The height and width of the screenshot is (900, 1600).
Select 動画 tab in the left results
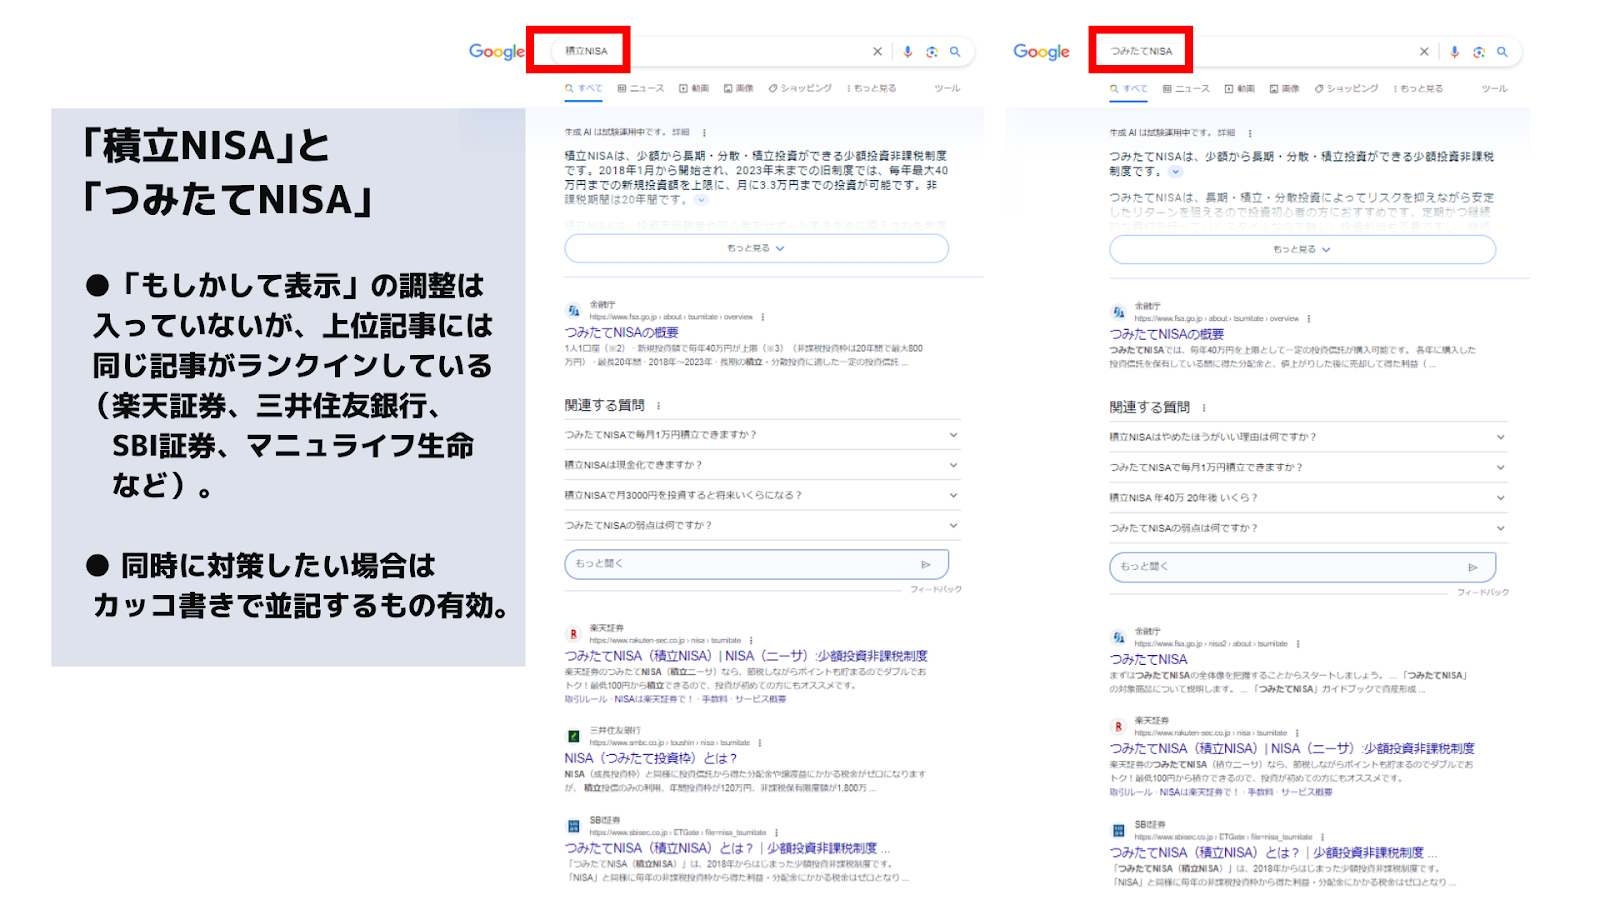tap(694, 88)
